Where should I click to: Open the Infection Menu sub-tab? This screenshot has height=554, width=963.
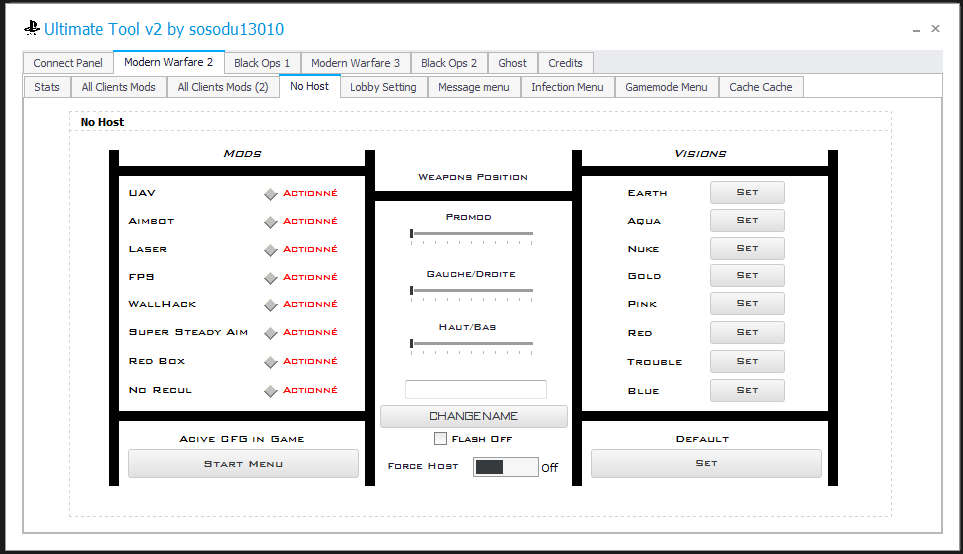[567, 87]
